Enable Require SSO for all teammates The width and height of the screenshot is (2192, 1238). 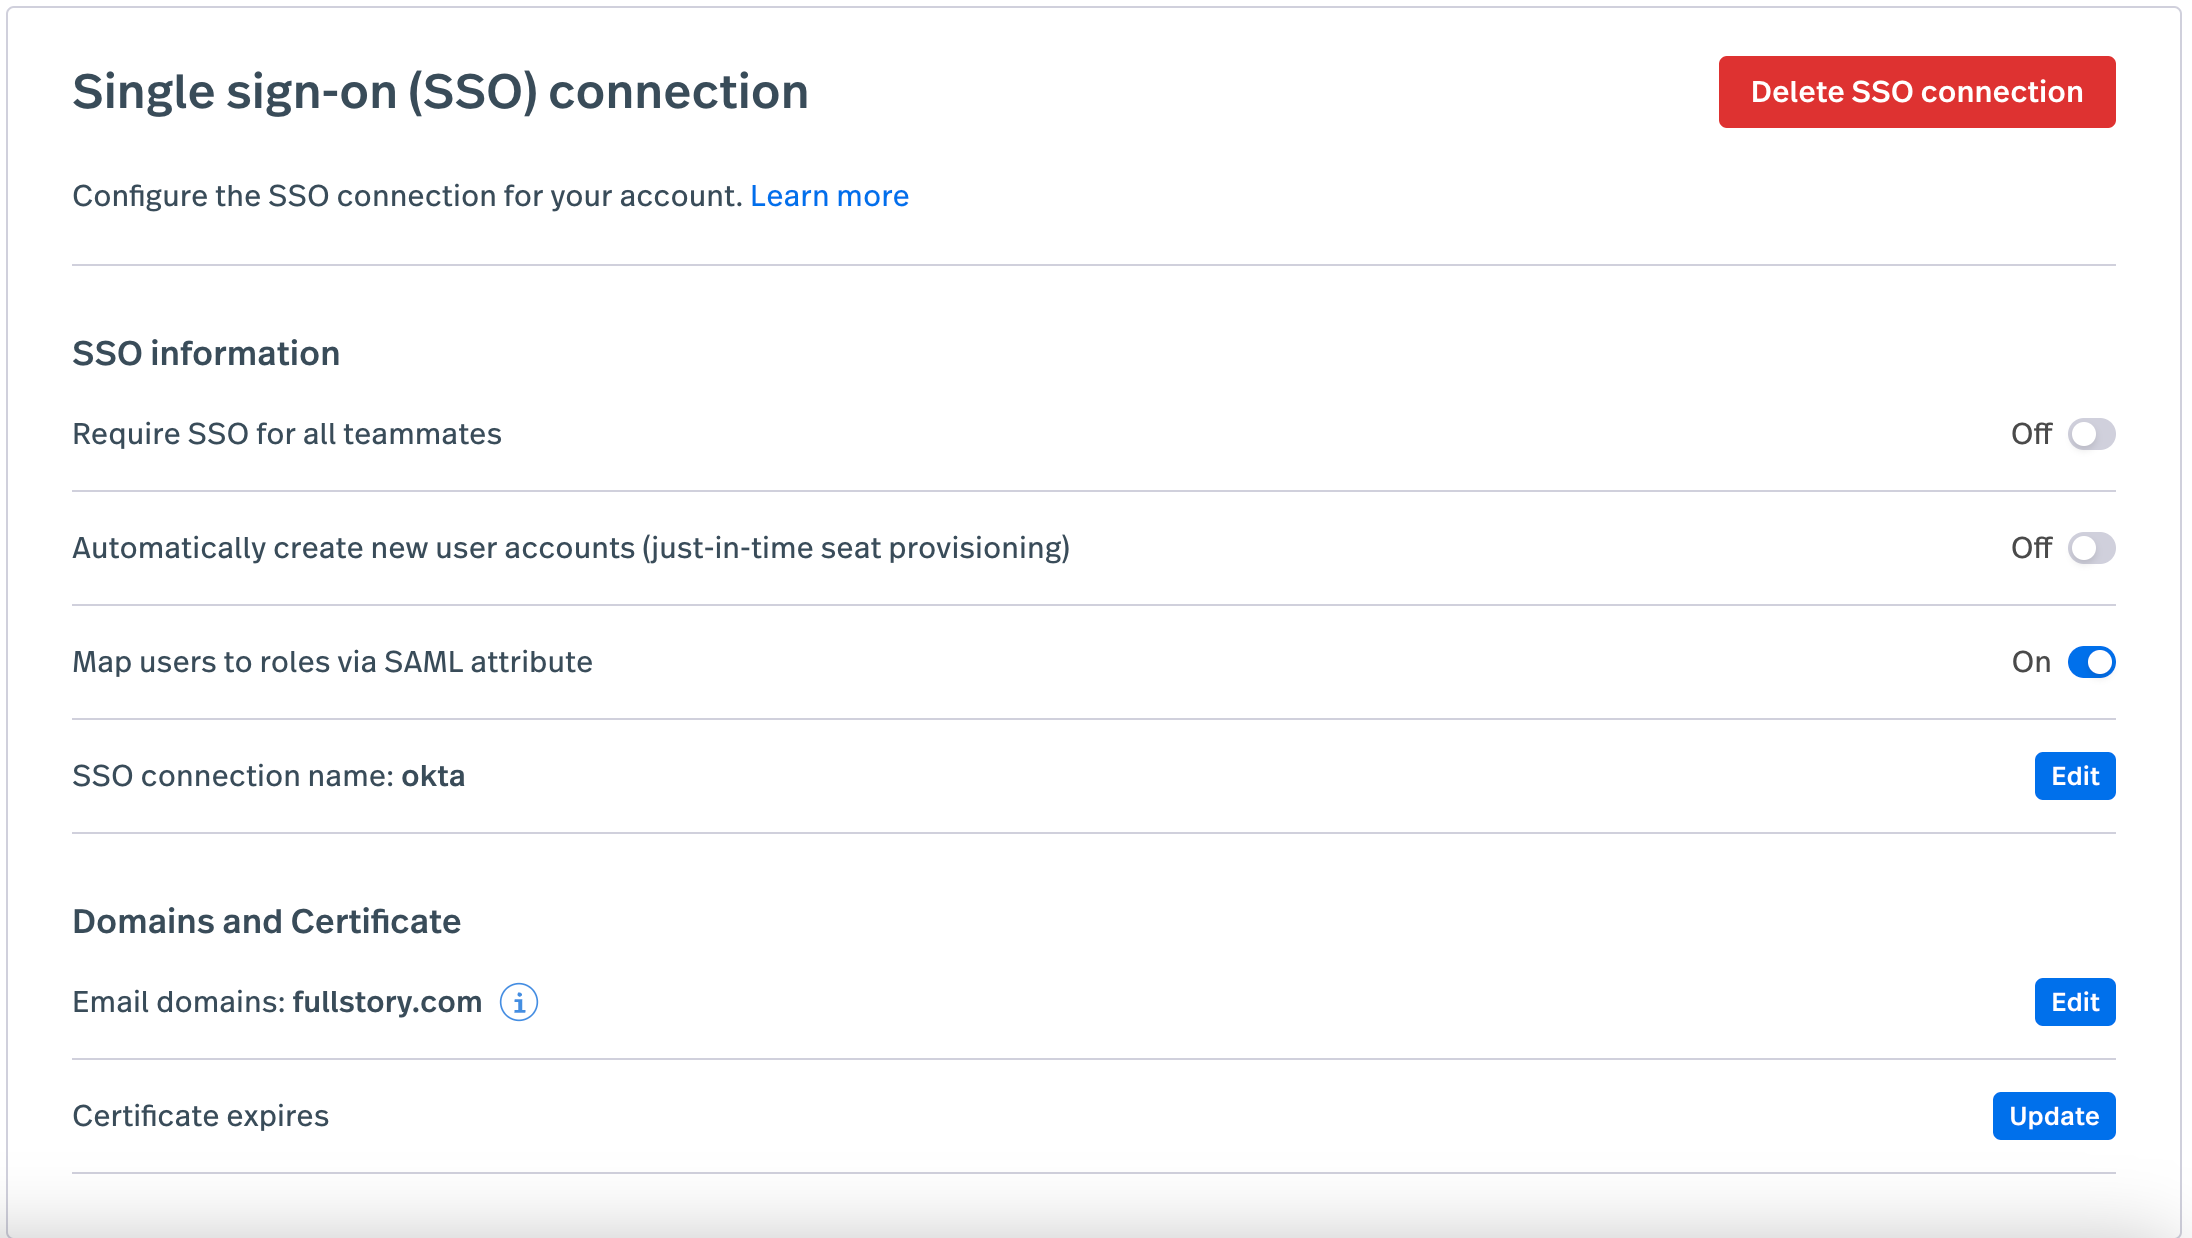tap(2090, 434)
